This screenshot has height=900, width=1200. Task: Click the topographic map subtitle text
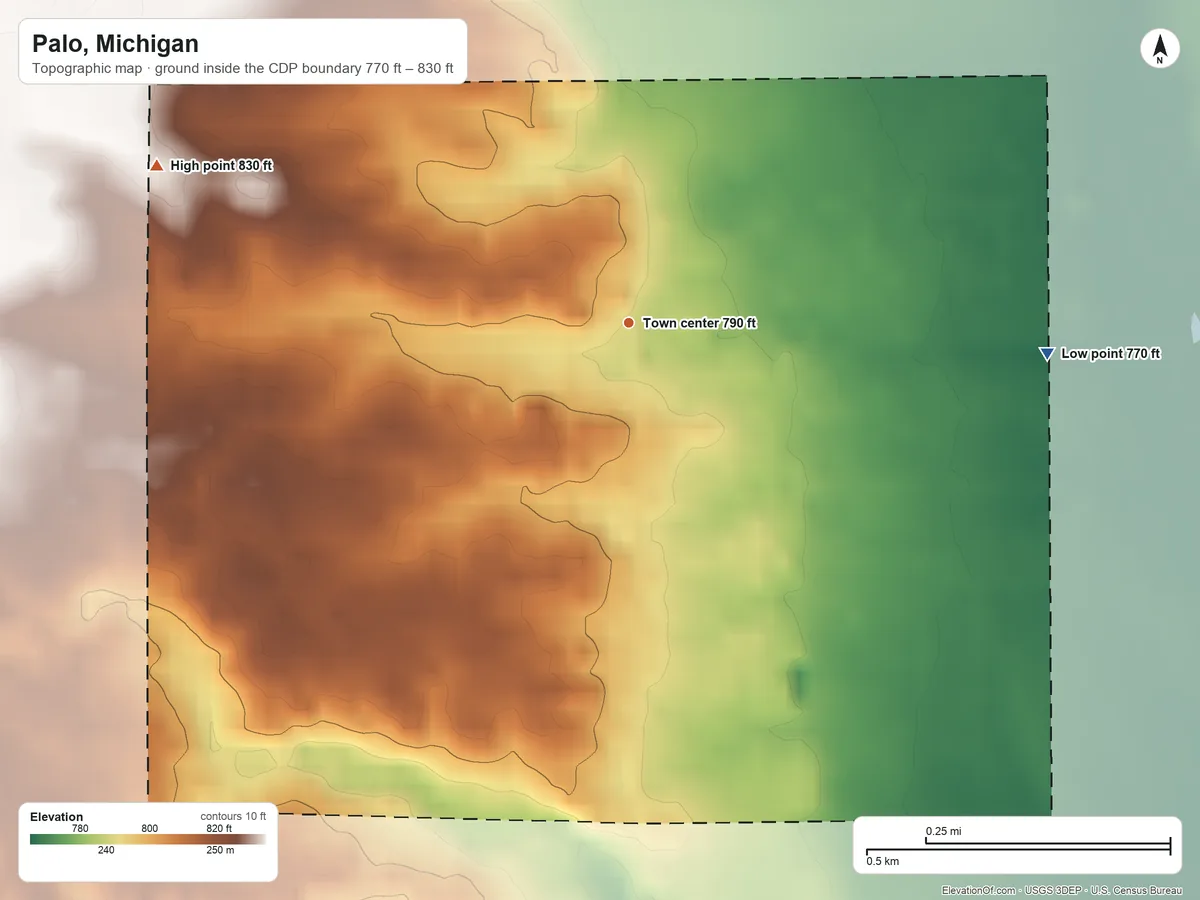coord(243,69)
